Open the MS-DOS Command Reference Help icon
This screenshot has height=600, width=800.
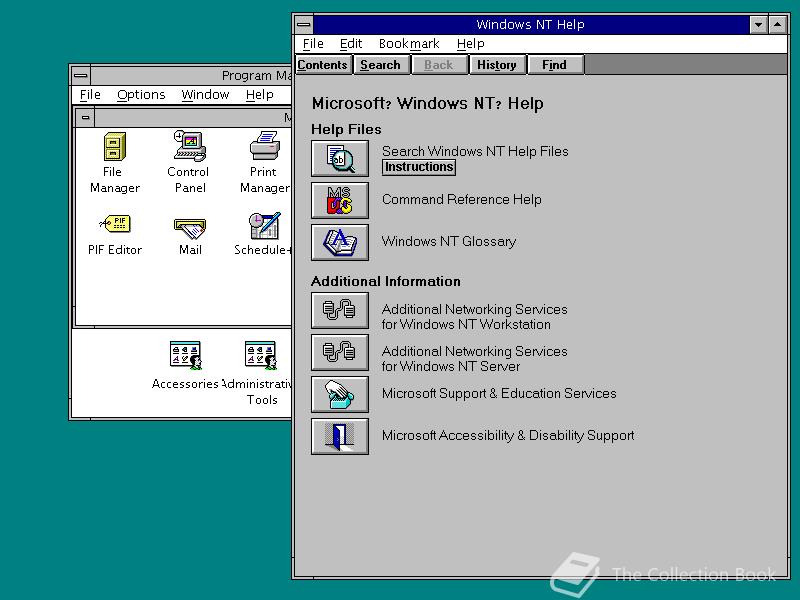coord(340,201)
